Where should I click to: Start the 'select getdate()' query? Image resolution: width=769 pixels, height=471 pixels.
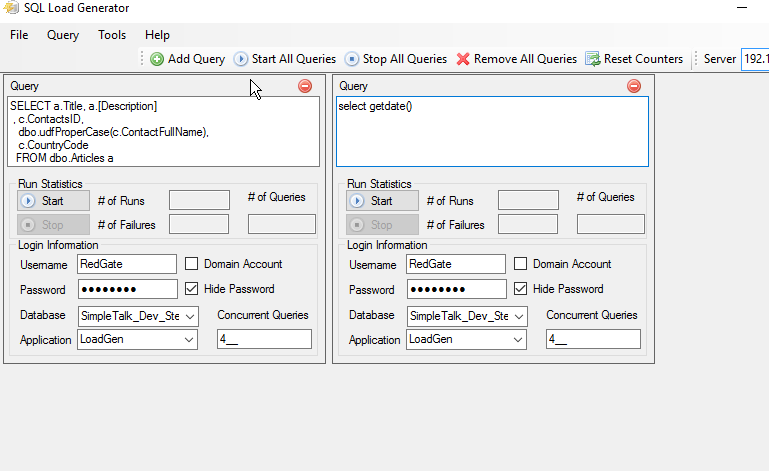pyautogui.click(x=383, y=201)
